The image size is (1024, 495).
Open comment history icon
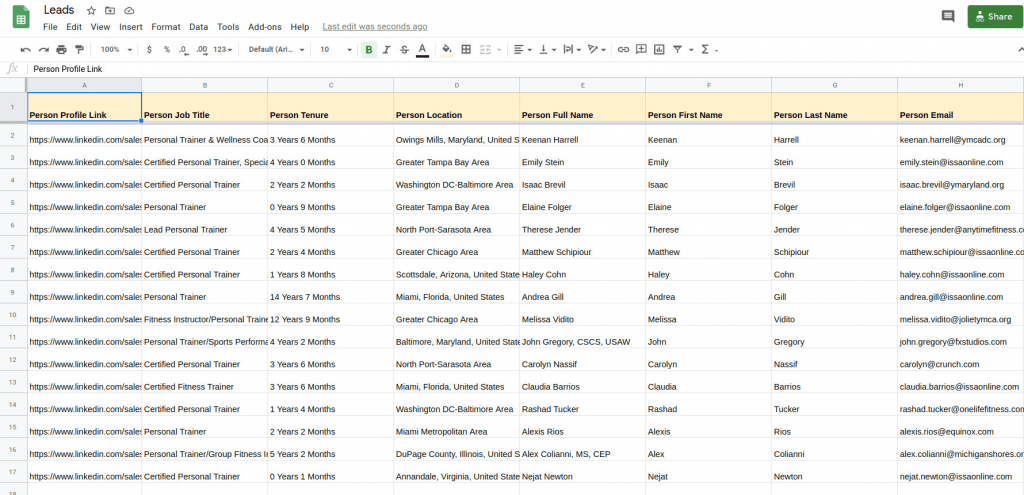948,16
